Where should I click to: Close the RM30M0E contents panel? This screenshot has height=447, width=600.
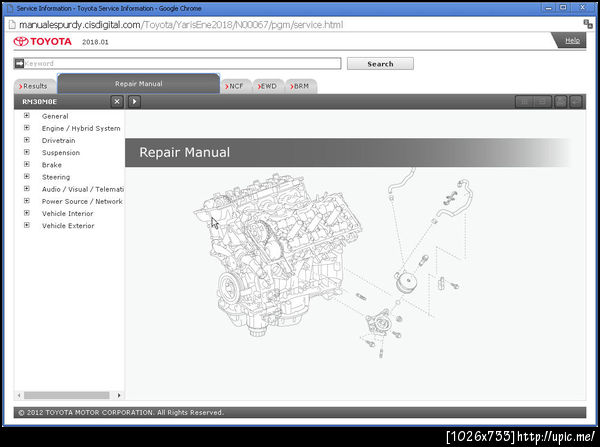point(117,101)
